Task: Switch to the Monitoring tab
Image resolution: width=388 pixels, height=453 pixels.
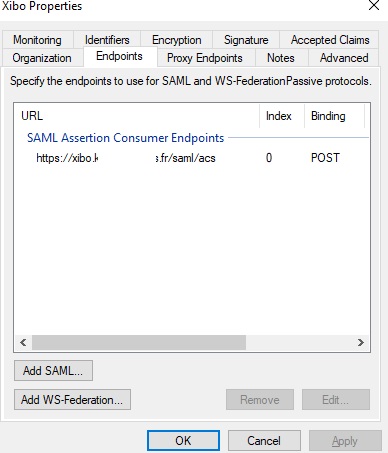Action: 37,40
